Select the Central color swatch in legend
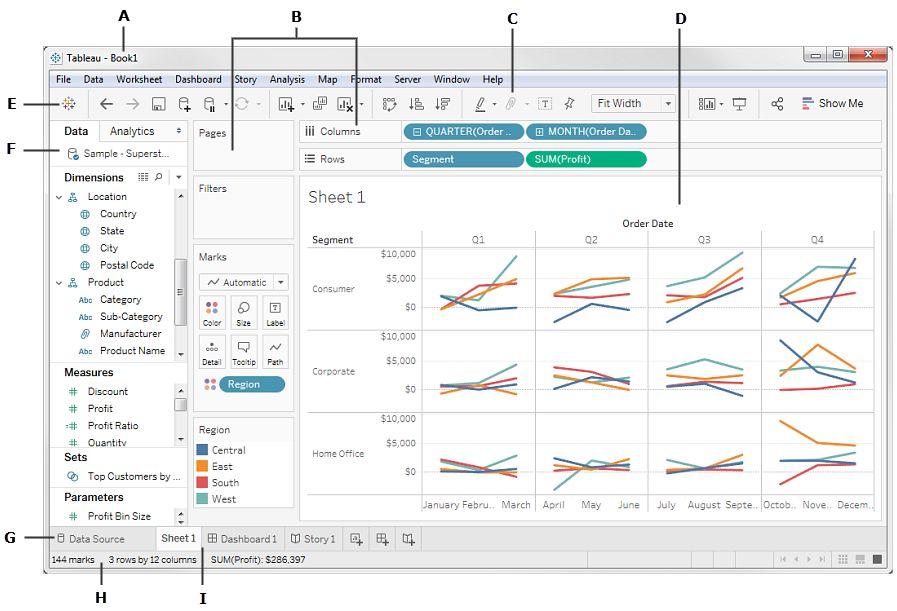The width and height of the screenshot is (897, 611). tap(202, 450)
